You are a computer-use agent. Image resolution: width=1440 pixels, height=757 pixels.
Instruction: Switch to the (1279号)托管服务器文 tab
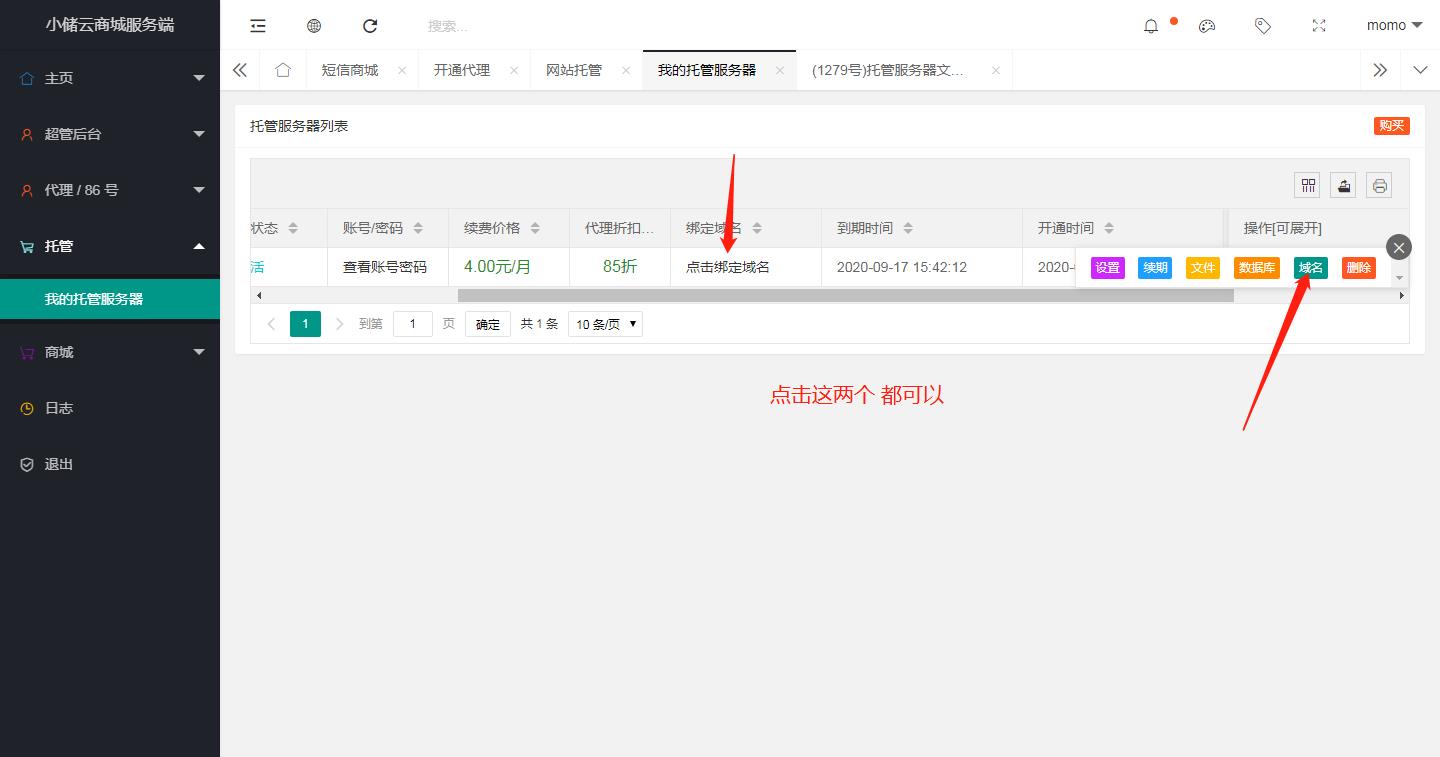tap(889, 71)
